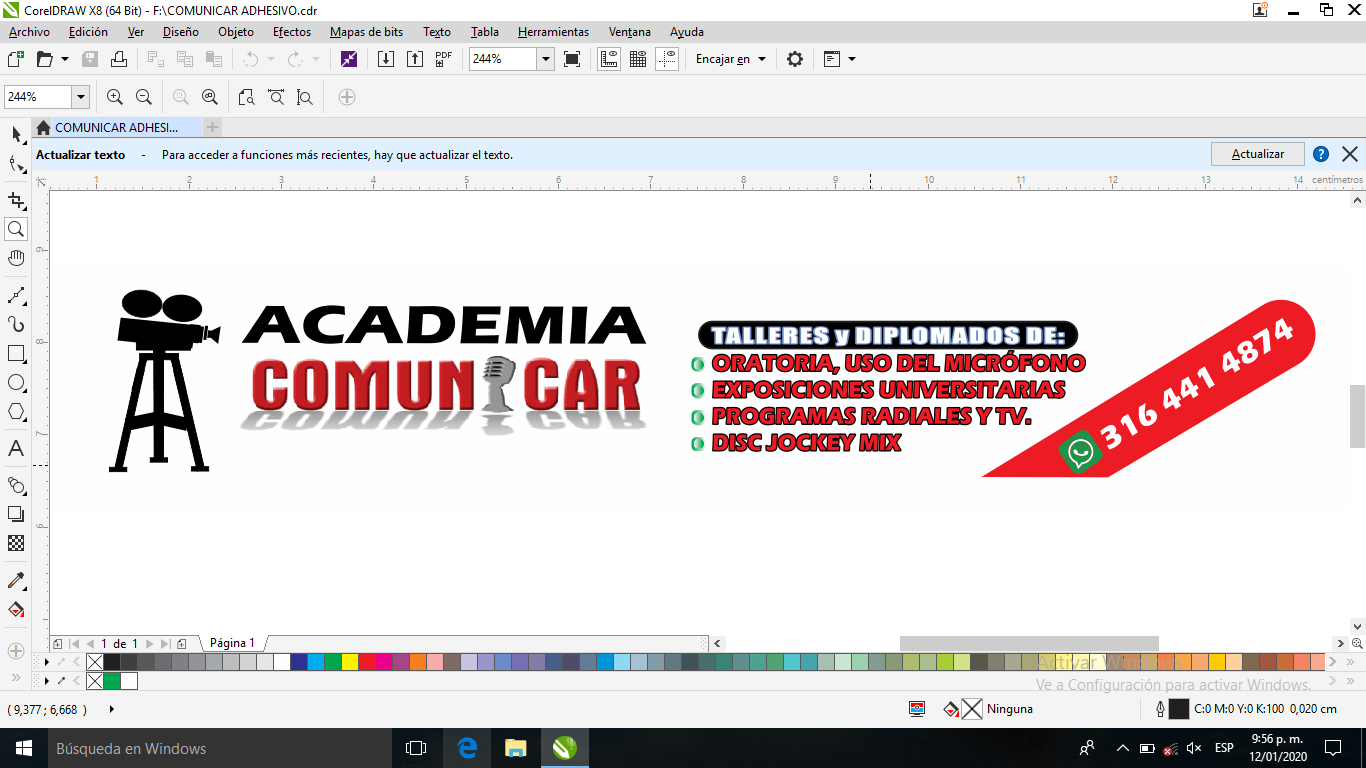1366x768 pixels.
Task: Click the Actualizar button
Action: (x=1257, y=154)
